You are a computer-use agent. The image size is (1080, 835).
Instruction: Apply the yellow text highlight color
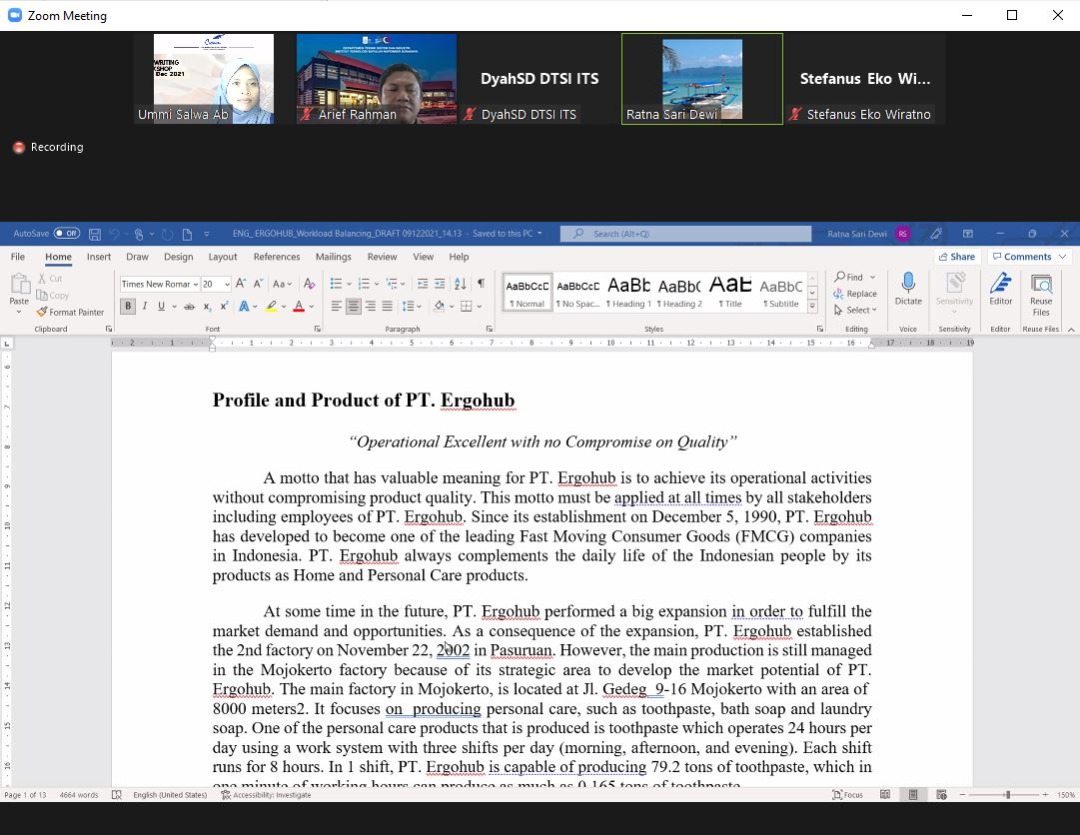pyautogui.click(x=271, y=307)
